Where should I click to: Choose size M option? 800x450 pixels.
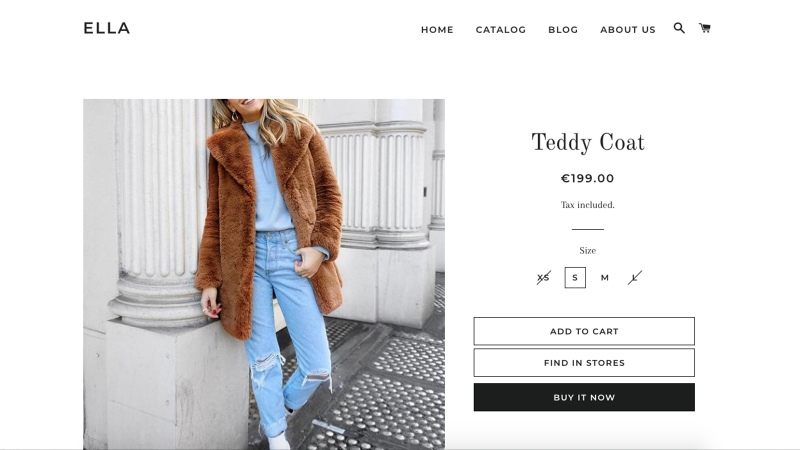pos(605,278)
